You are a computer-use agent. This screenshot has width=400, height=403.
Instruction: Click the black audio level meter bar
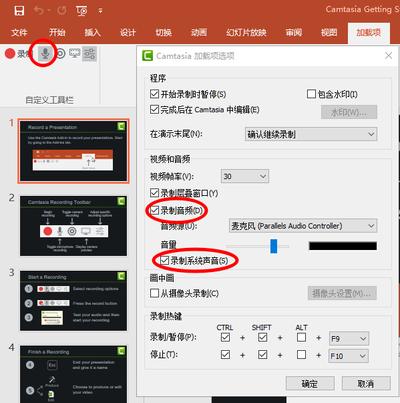[343, 246]
